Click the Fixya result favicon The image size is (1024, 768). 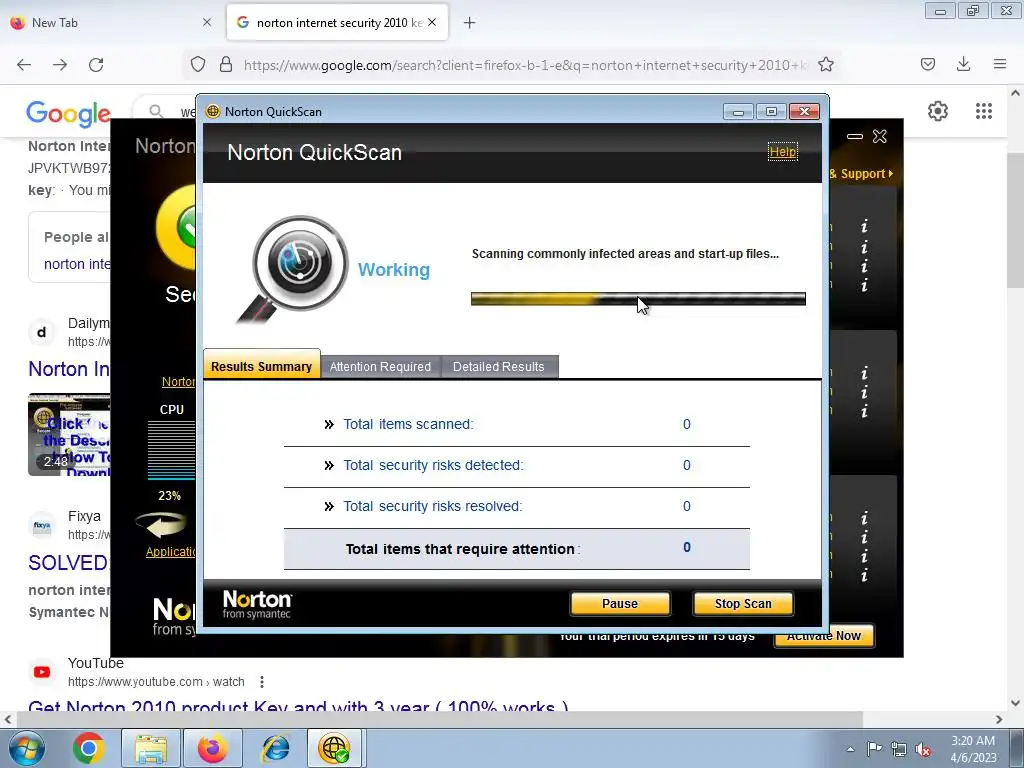point(42,525)
